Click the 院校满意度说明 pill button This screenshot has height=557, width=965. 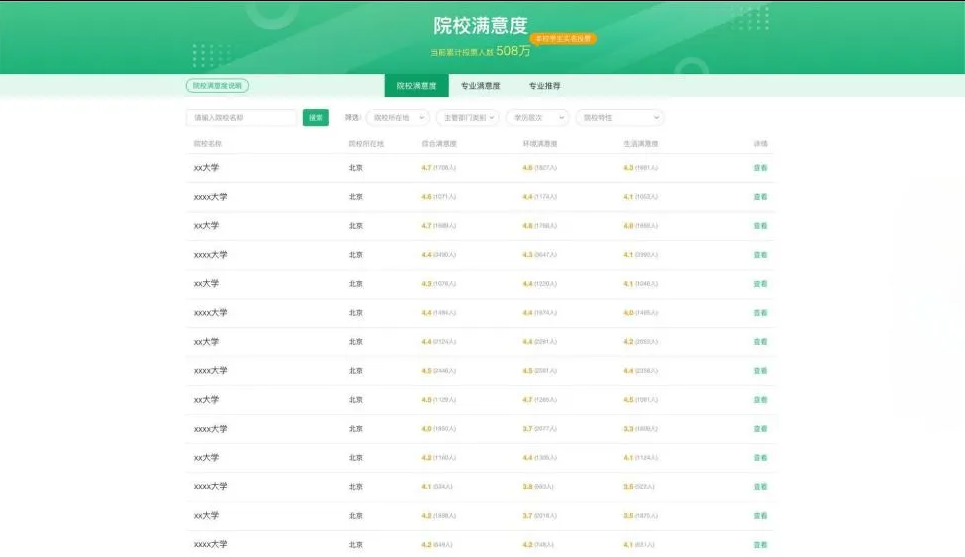[x=217, y=86]
